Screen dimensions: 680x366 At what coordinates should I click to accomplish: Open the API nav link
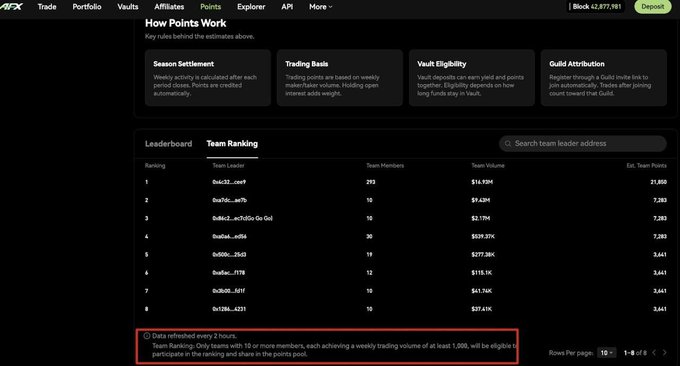(x=287, y=7)
